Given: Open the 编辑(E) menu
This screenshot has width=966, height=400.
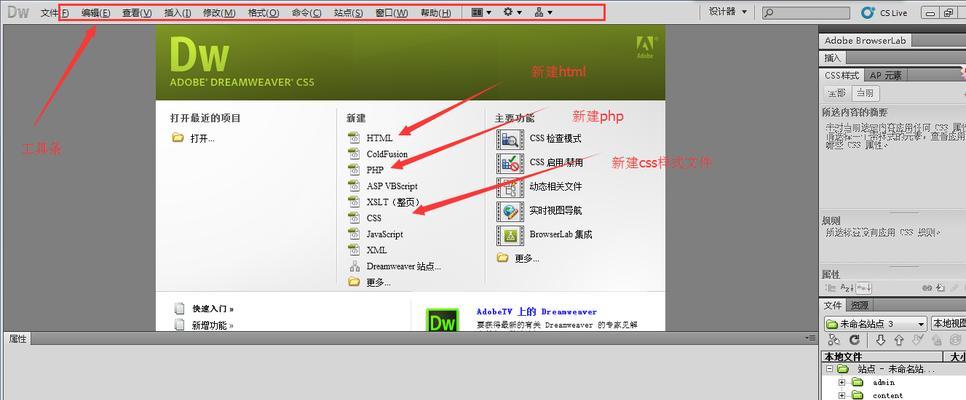Looking at the screenshot, I should tap(95, 12).
